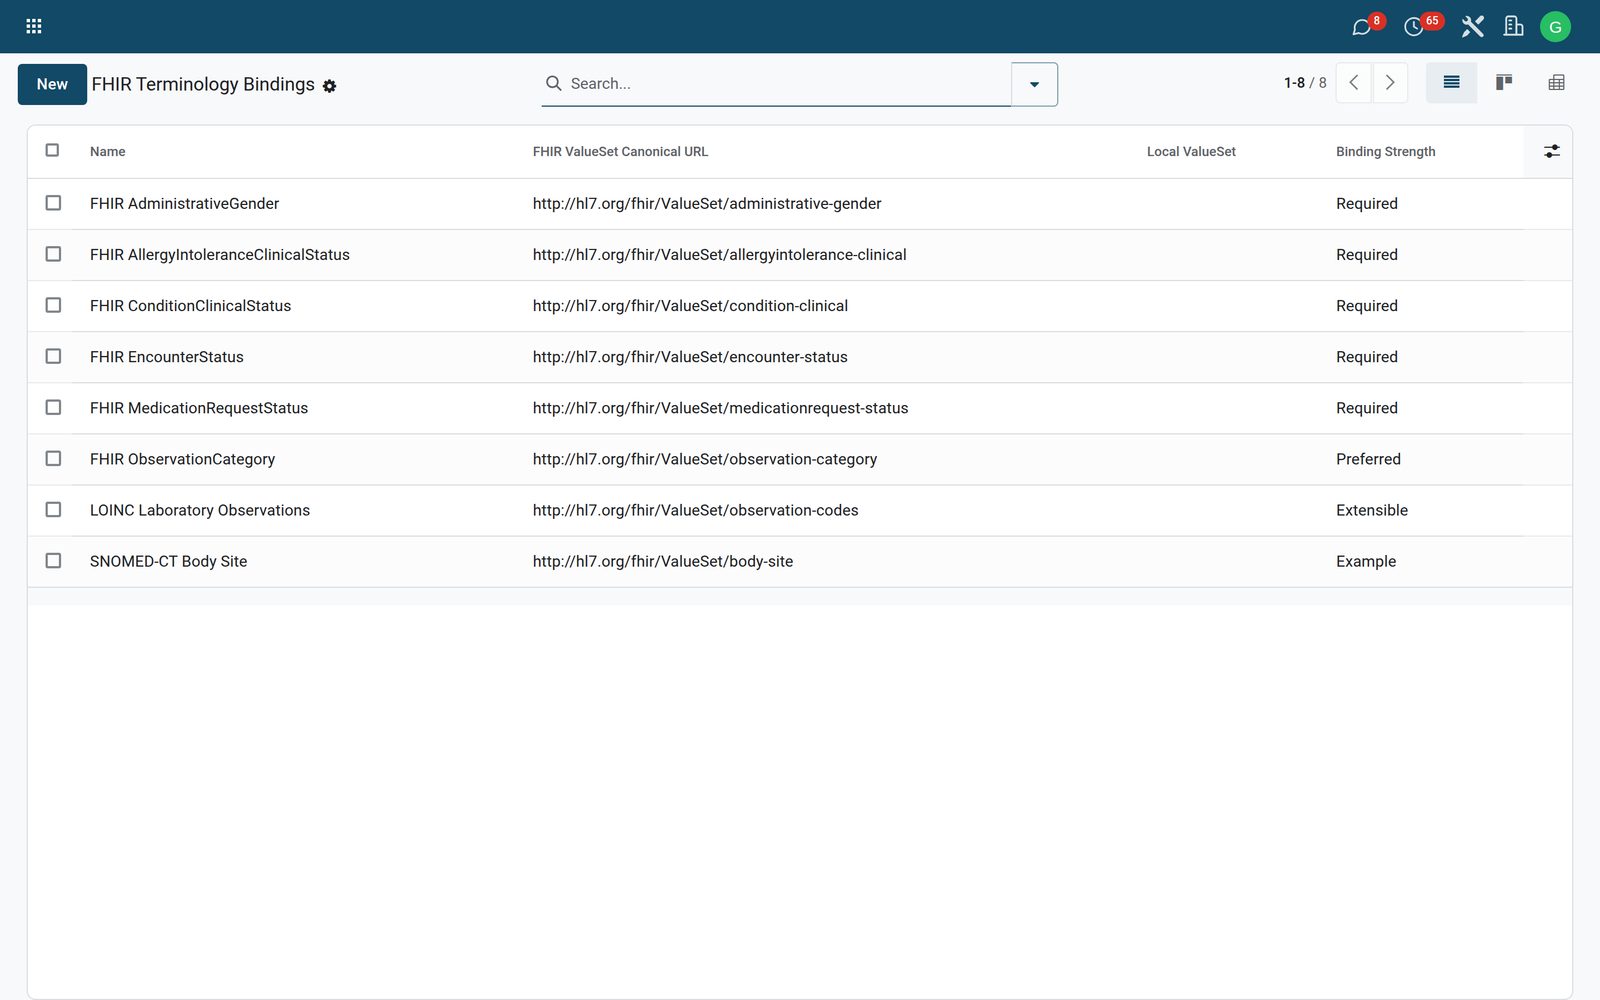
Task: Open the company switcher building icon
Action: (x=1514, y=27)
